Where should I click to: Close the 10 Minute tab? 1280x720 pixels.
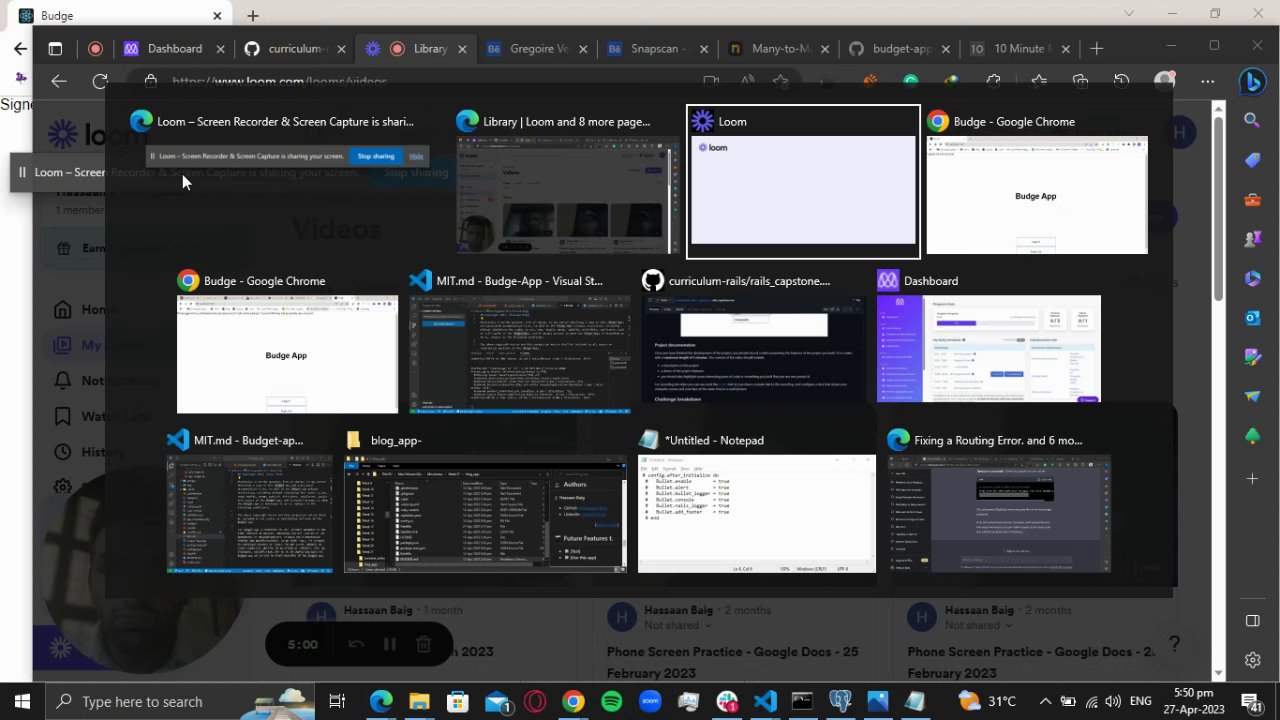click(1065, 48)
